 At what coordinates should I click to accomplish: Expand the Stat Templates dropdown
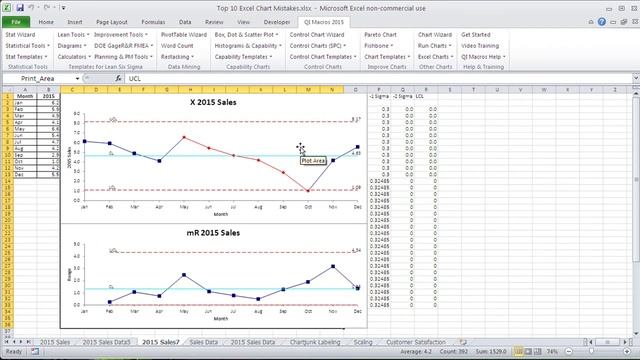(26, 57)
